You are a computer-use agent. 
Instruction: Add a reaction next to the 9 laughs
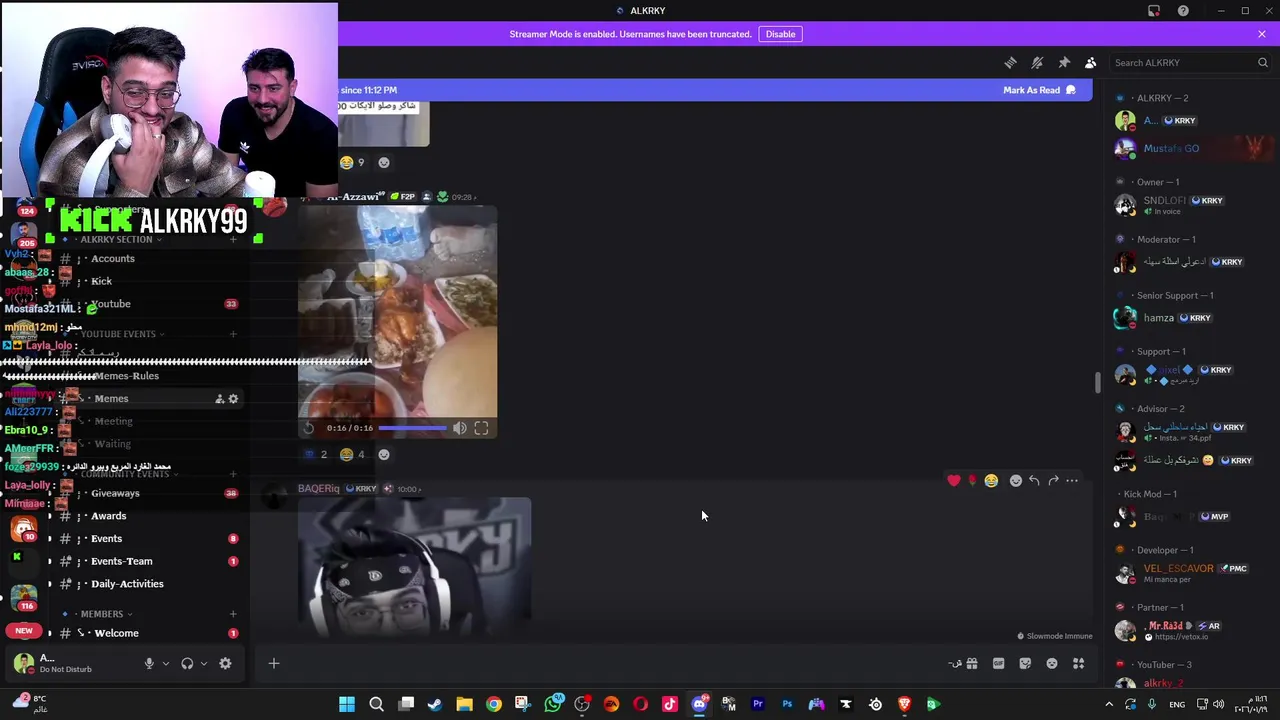coord(384,162)
